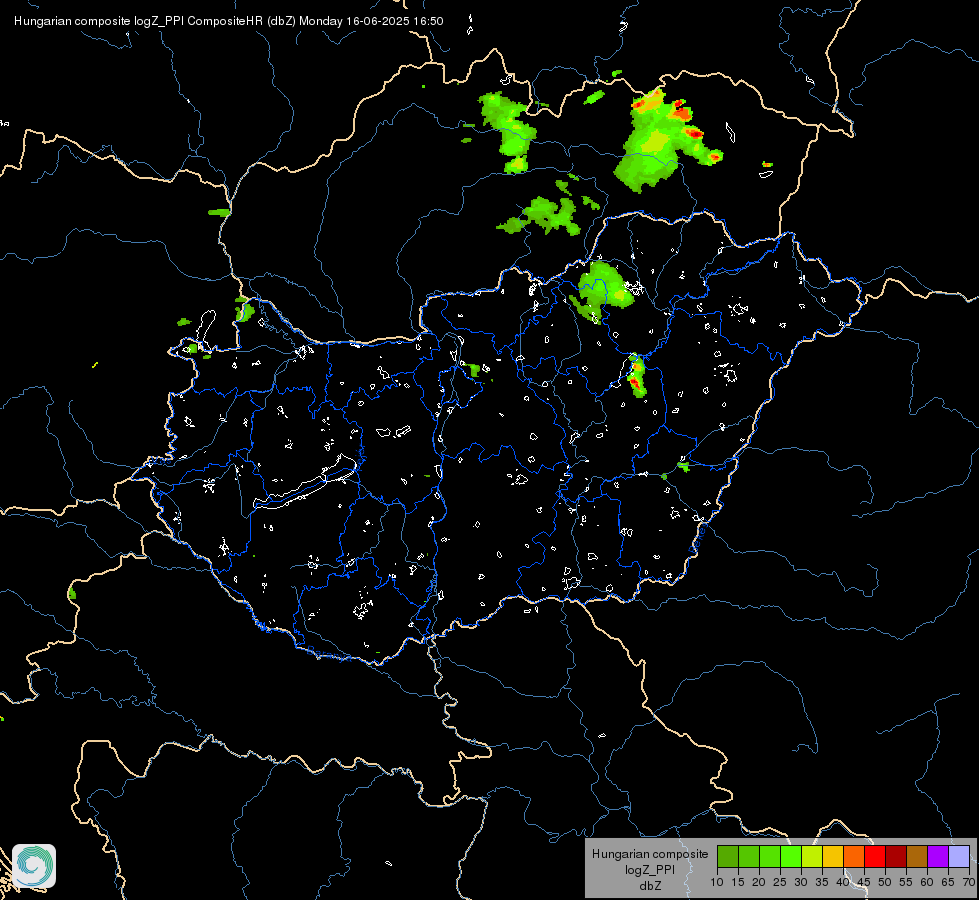979x900 pixels.
Task: Select the 50–55 dBZ dark red swatch
Action: 896,856
